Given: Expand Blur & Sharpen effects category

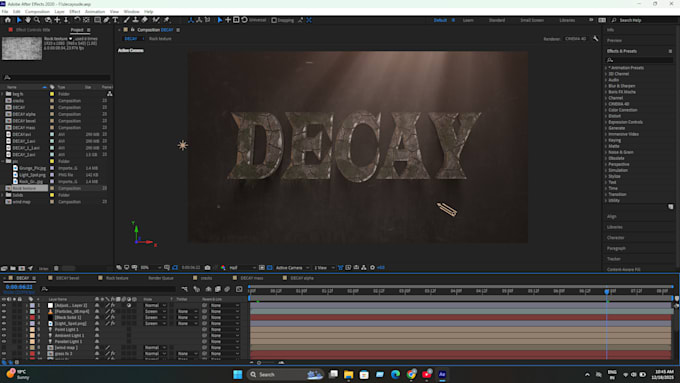Looking at the screenshot, I should click(x=606, y=86).
